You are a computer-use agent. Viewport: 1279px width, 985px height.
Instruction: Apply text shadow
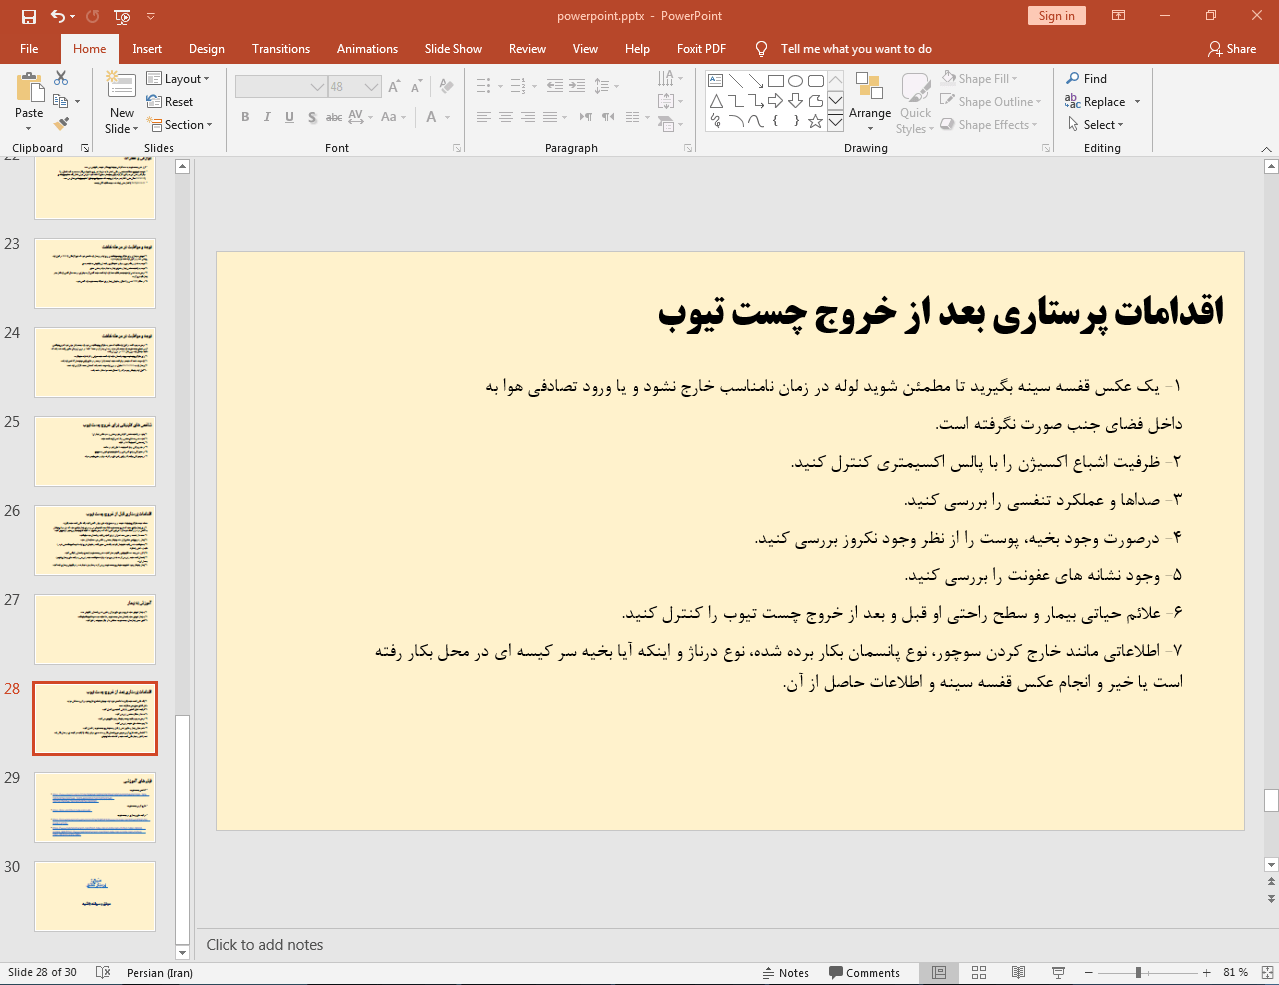[x=312, y=117]
